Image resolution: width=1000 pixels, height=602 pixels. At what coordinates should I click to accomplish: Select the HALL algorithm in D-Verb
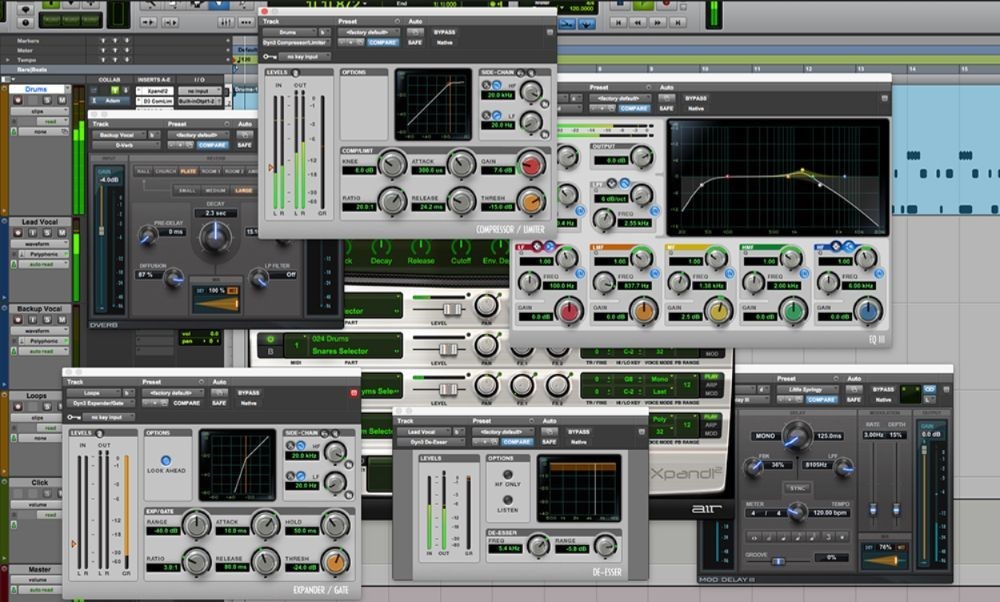click(x=143, y=171)
